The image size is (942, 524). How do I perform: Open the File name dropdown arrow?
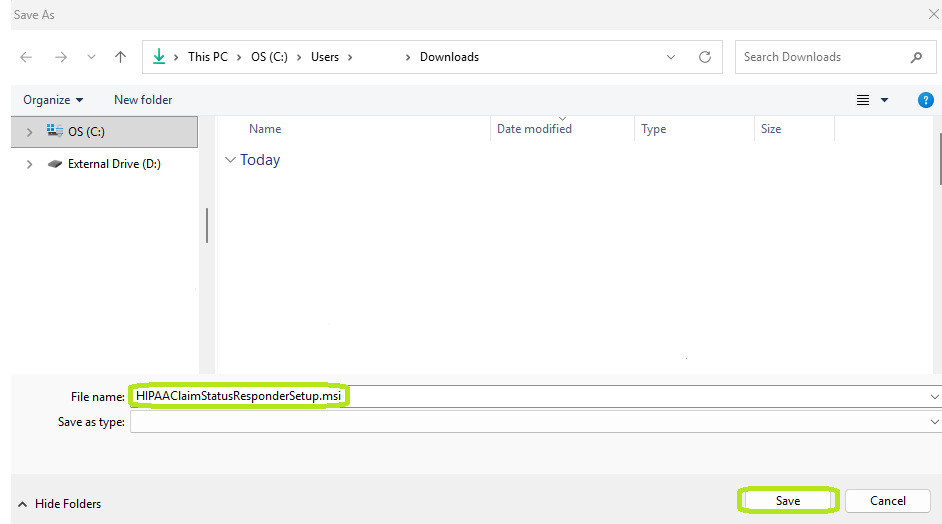pos(934,397)
